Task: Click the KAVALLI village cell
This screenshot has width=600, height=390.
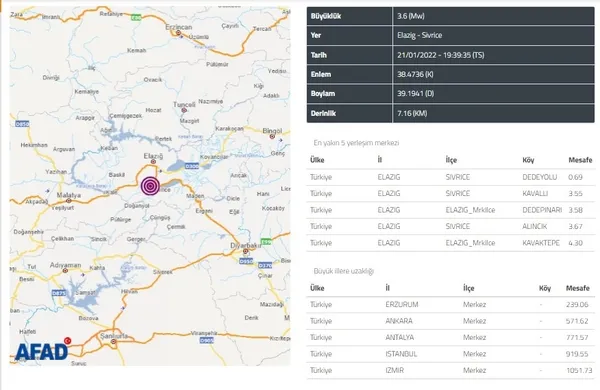Action: pyautogui.click(x=535, y=194)
